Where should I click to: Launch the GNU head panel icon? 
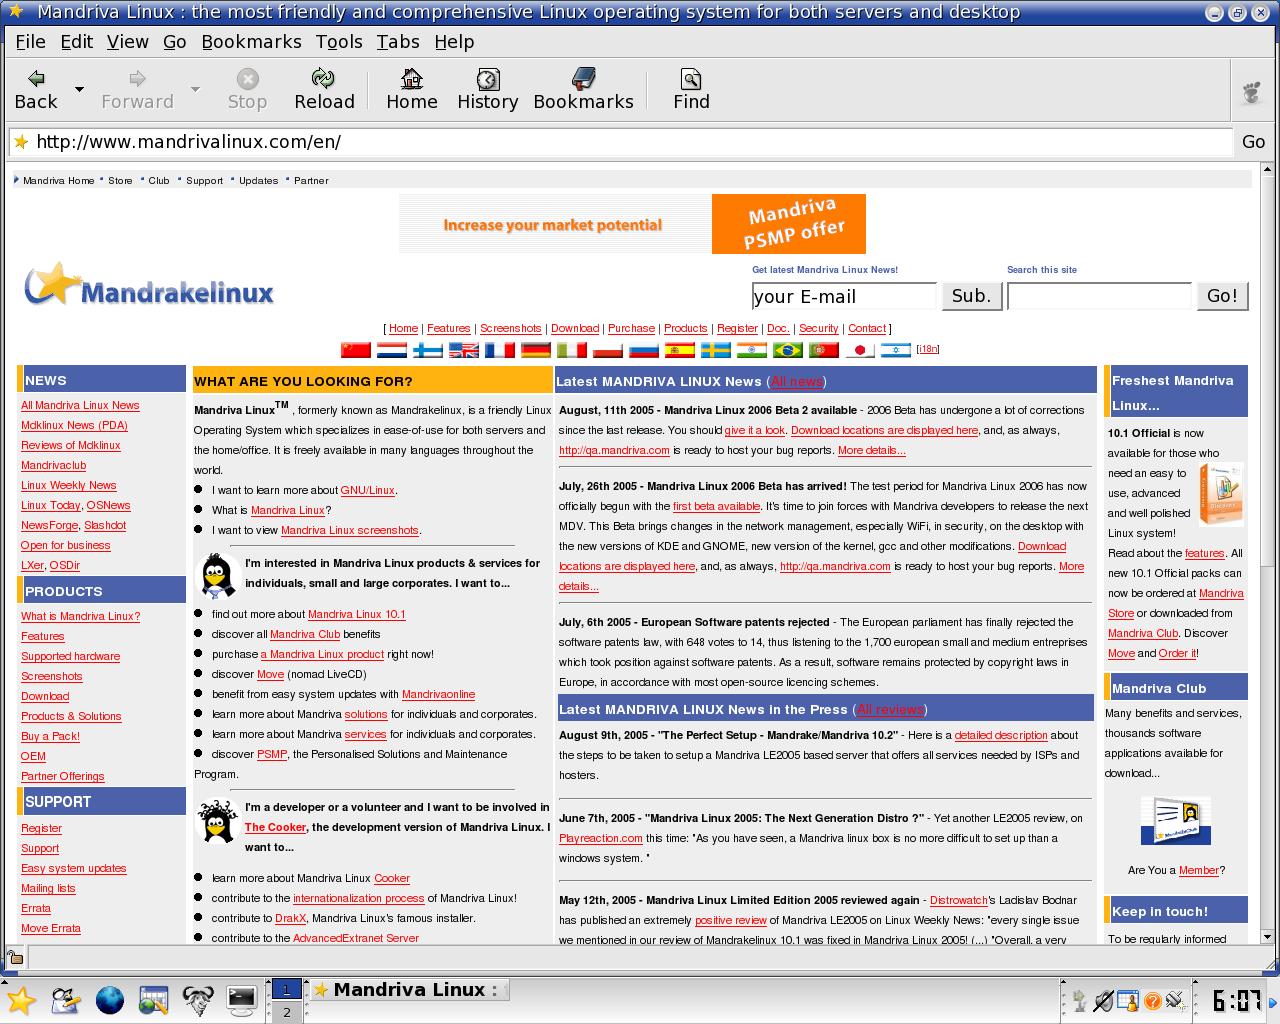[x=197, y=1000]
